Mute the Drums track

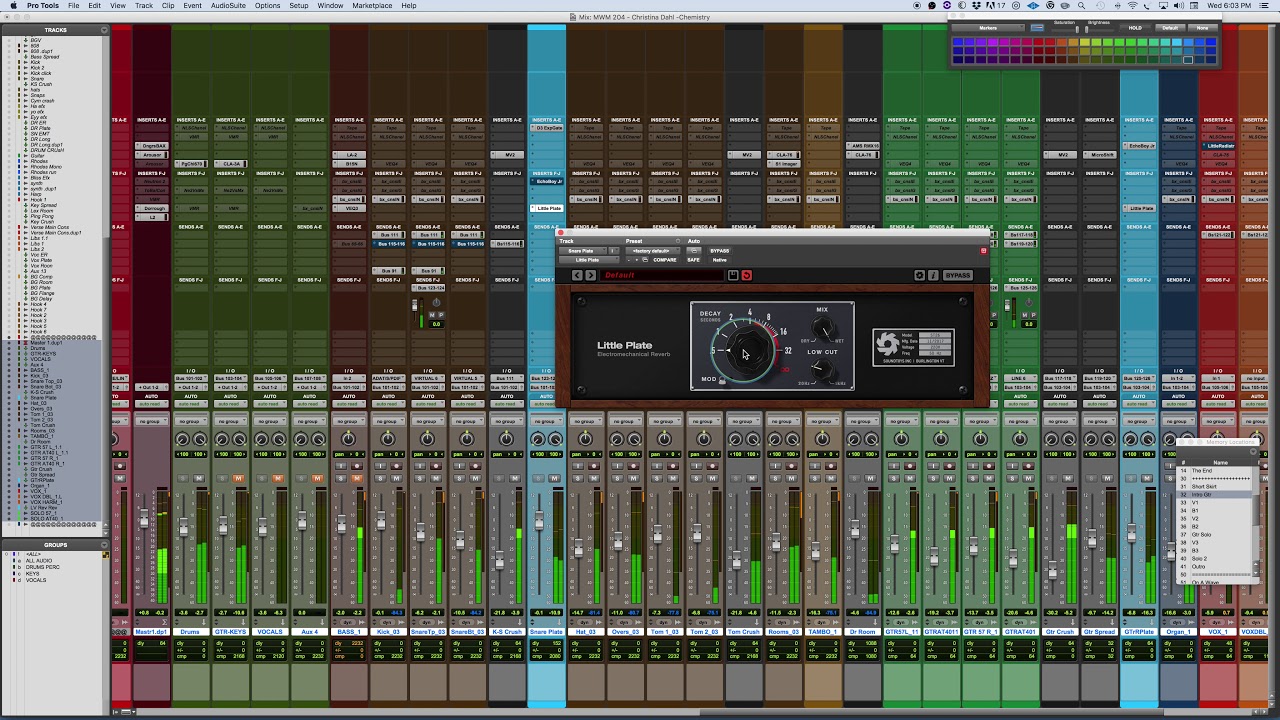(199, 478)
